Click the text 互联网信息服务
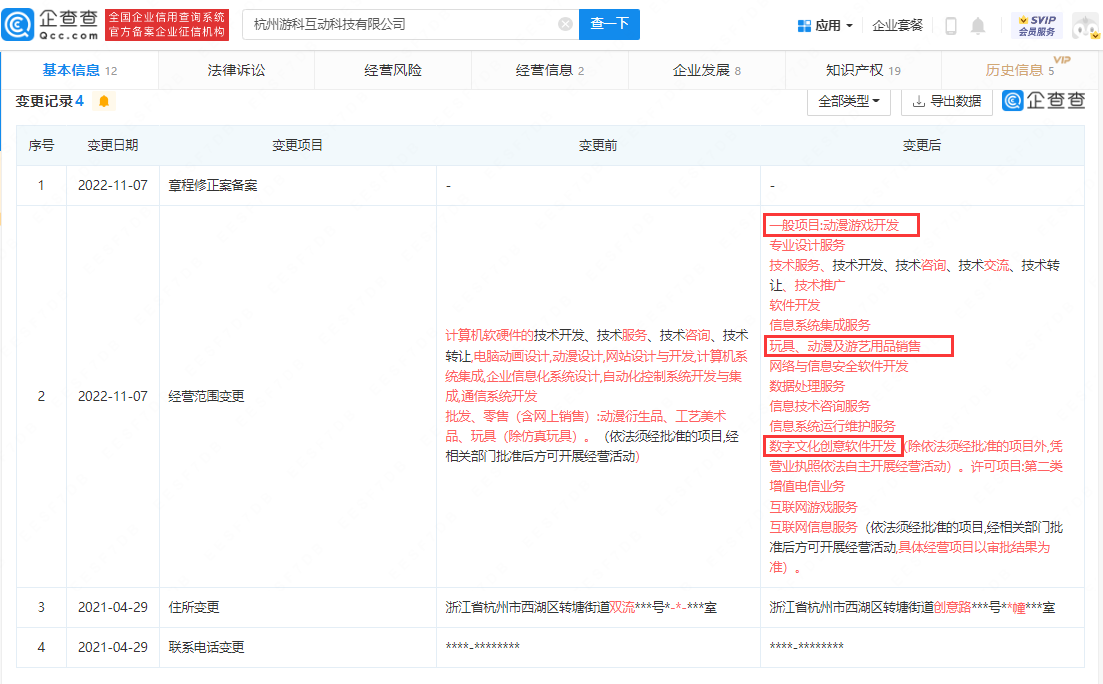Screen dimensions: 1103x684 tap(813, 527)
